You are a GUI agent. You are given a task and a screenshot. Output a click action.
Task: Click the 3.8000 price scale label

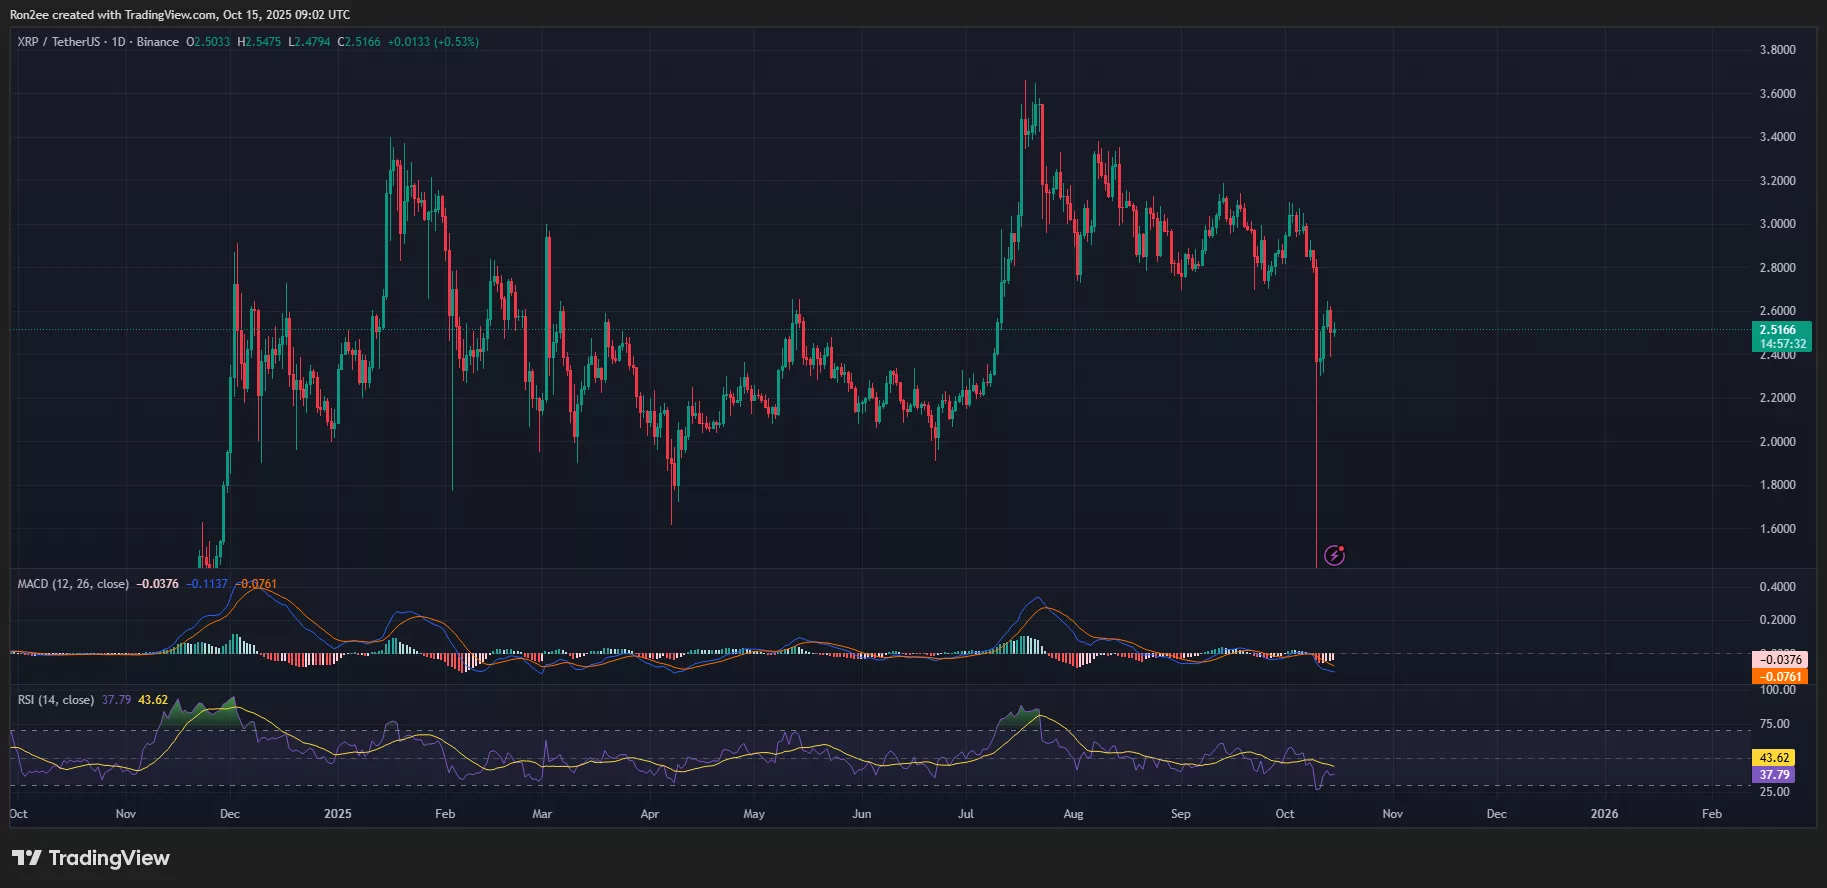(1777, 50)
